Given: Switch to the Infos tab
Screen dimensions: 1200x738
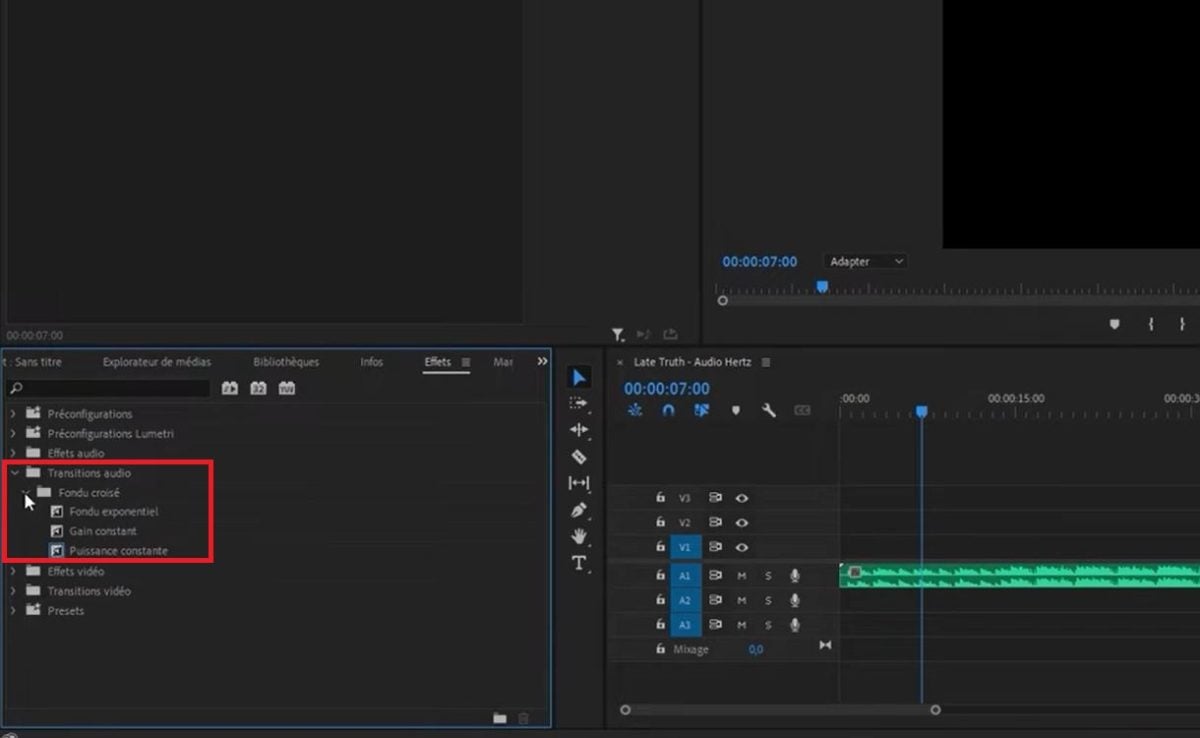Looking at the screenshot, I should pos(372,362).
